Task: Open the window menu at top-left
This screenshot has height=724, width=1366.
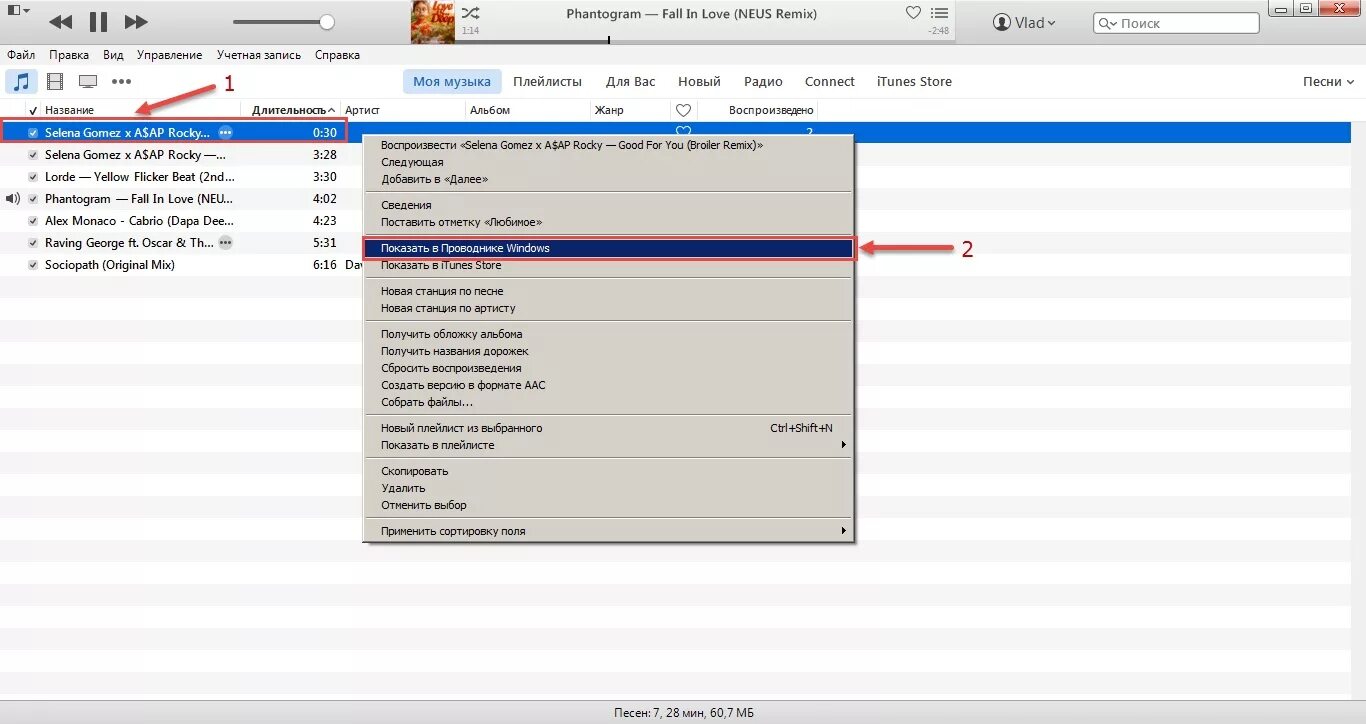Action: click(x=18, y=10)
